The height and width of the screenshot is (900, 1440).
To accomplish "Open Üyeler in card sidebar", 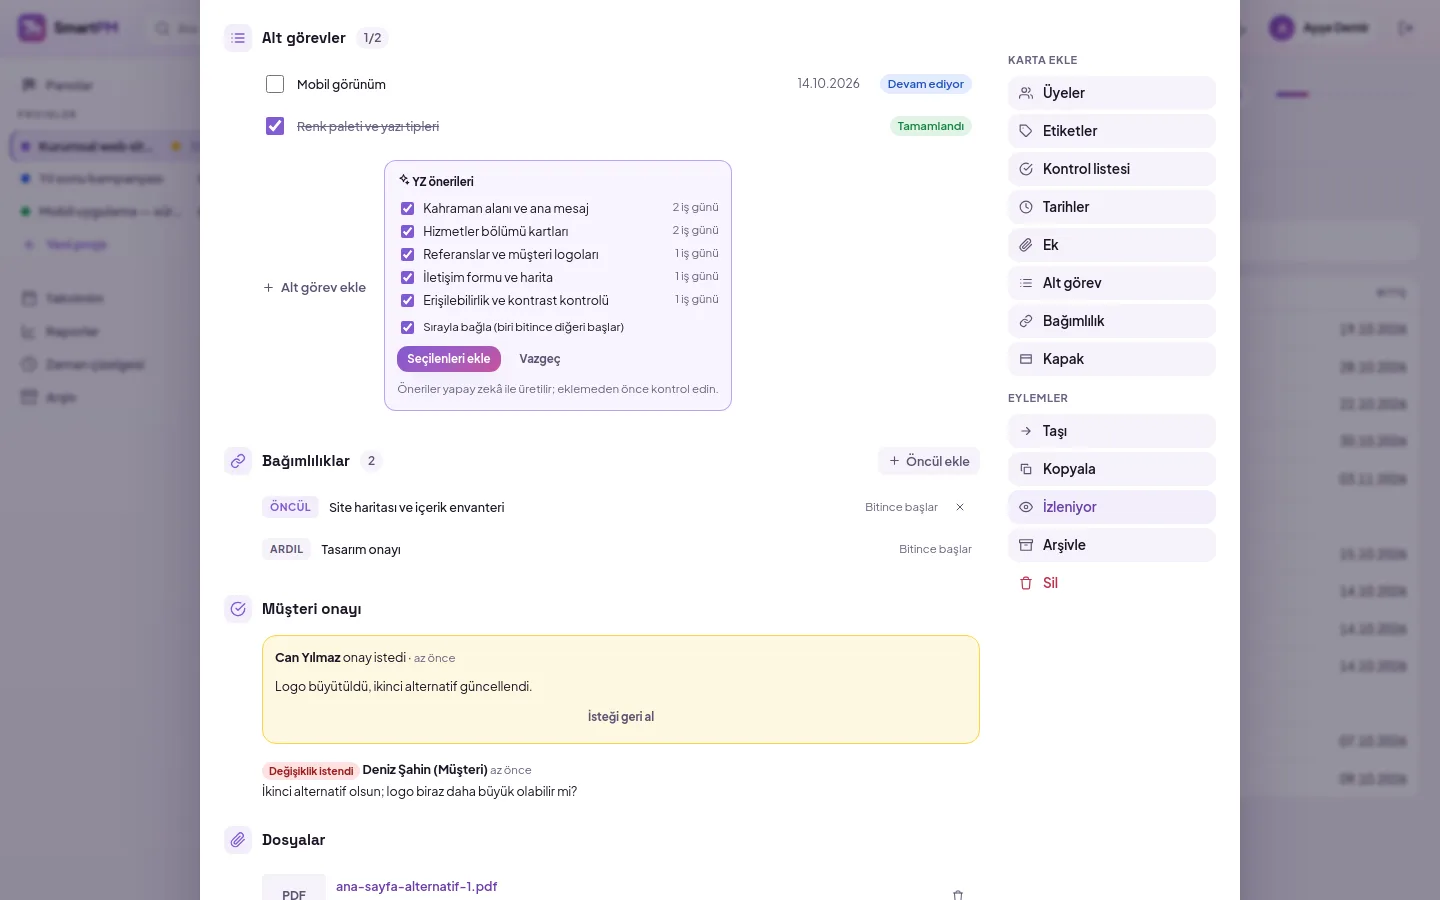I will pyautogui.click(x=1112, y=93).
